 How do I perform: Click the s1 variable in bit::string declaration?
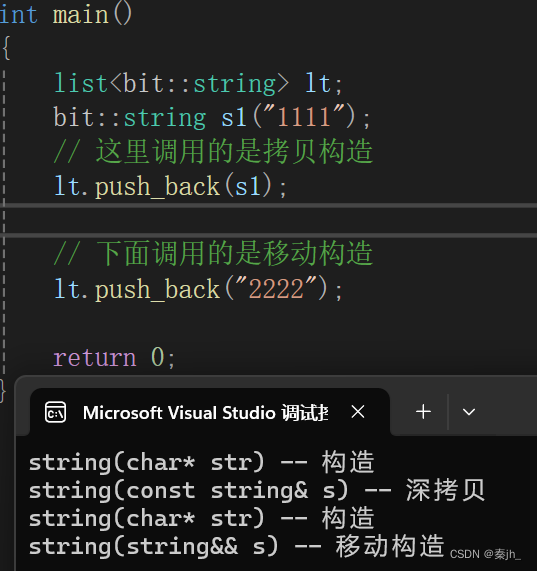tap(234, 118)
